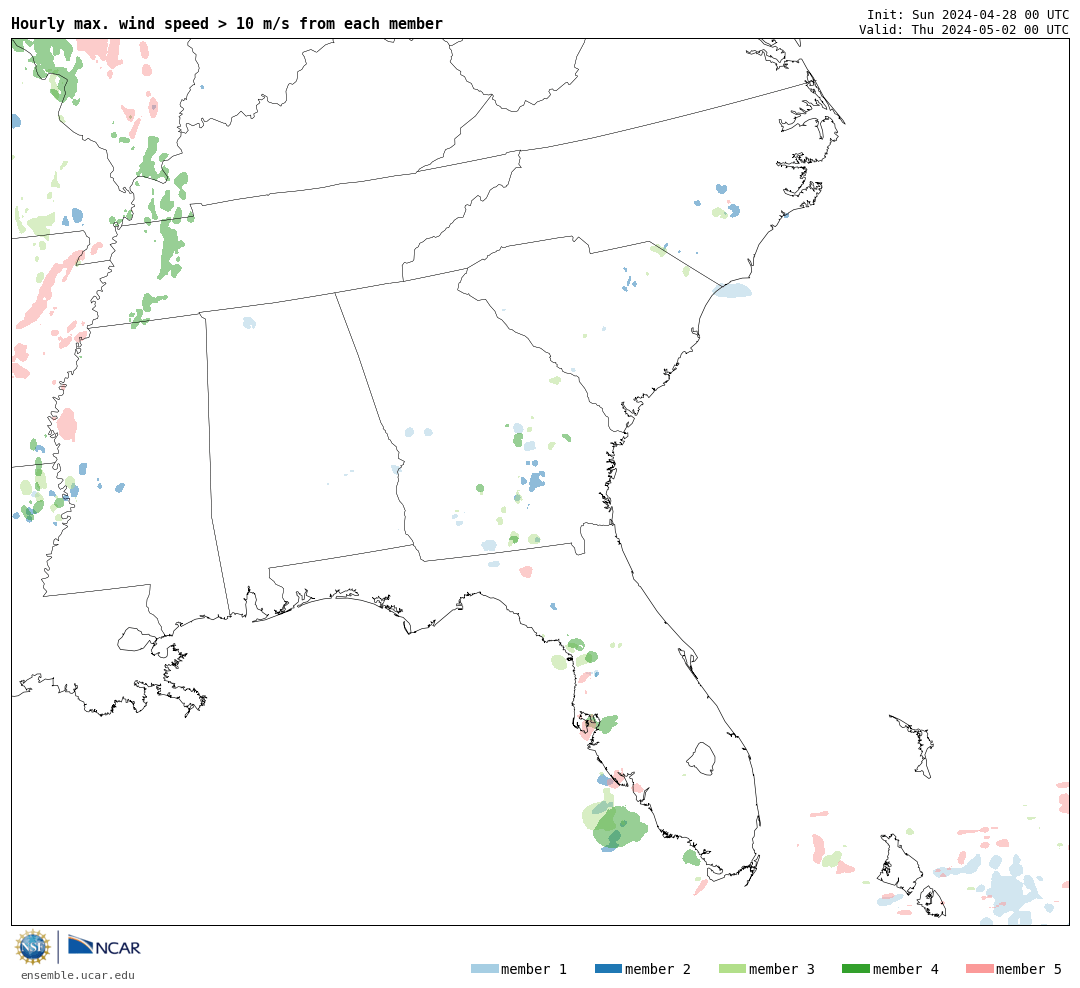Select the 'member 4' legend label

coord(905,969)
